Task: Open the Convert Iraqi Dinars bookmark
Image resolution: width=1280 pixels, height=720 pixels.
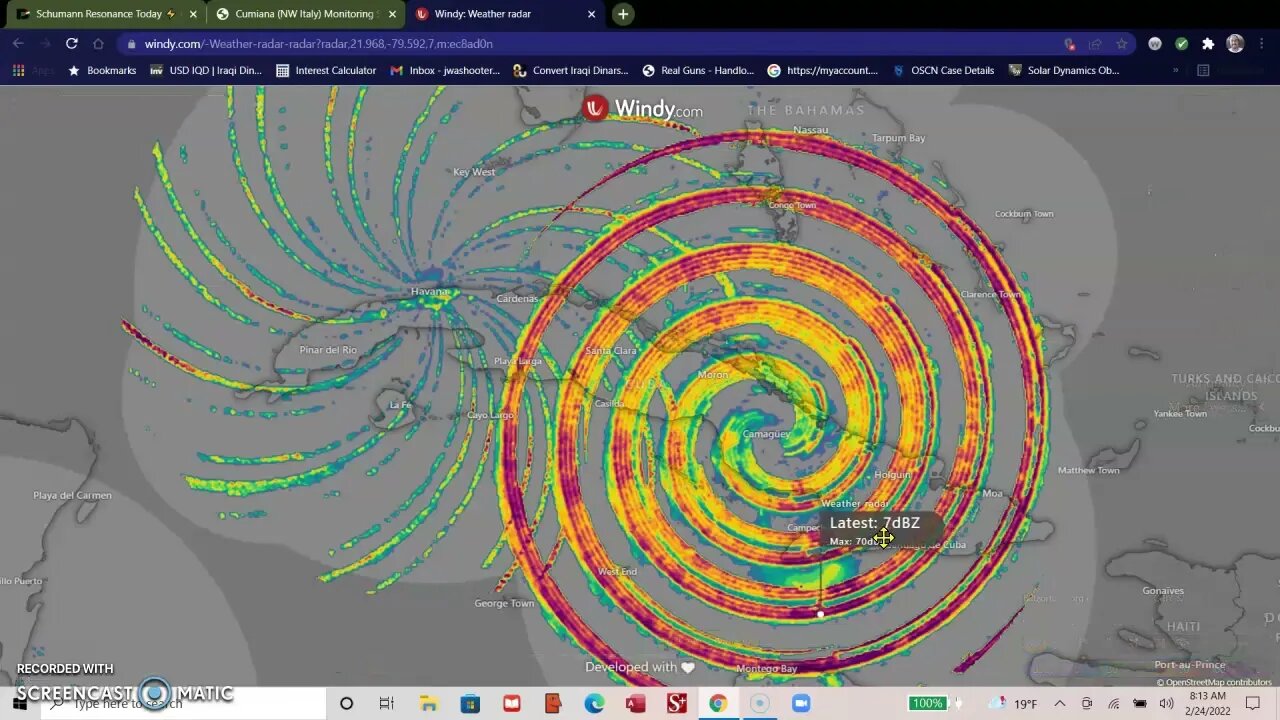Action: point(571,71)
